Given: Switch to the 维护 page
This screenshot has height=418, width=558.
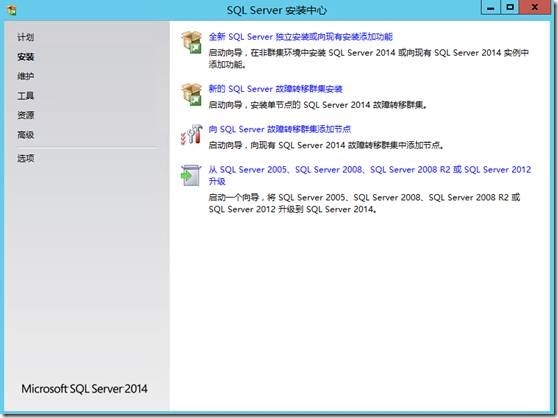Looking at the screenshot, I should [26, 76].
